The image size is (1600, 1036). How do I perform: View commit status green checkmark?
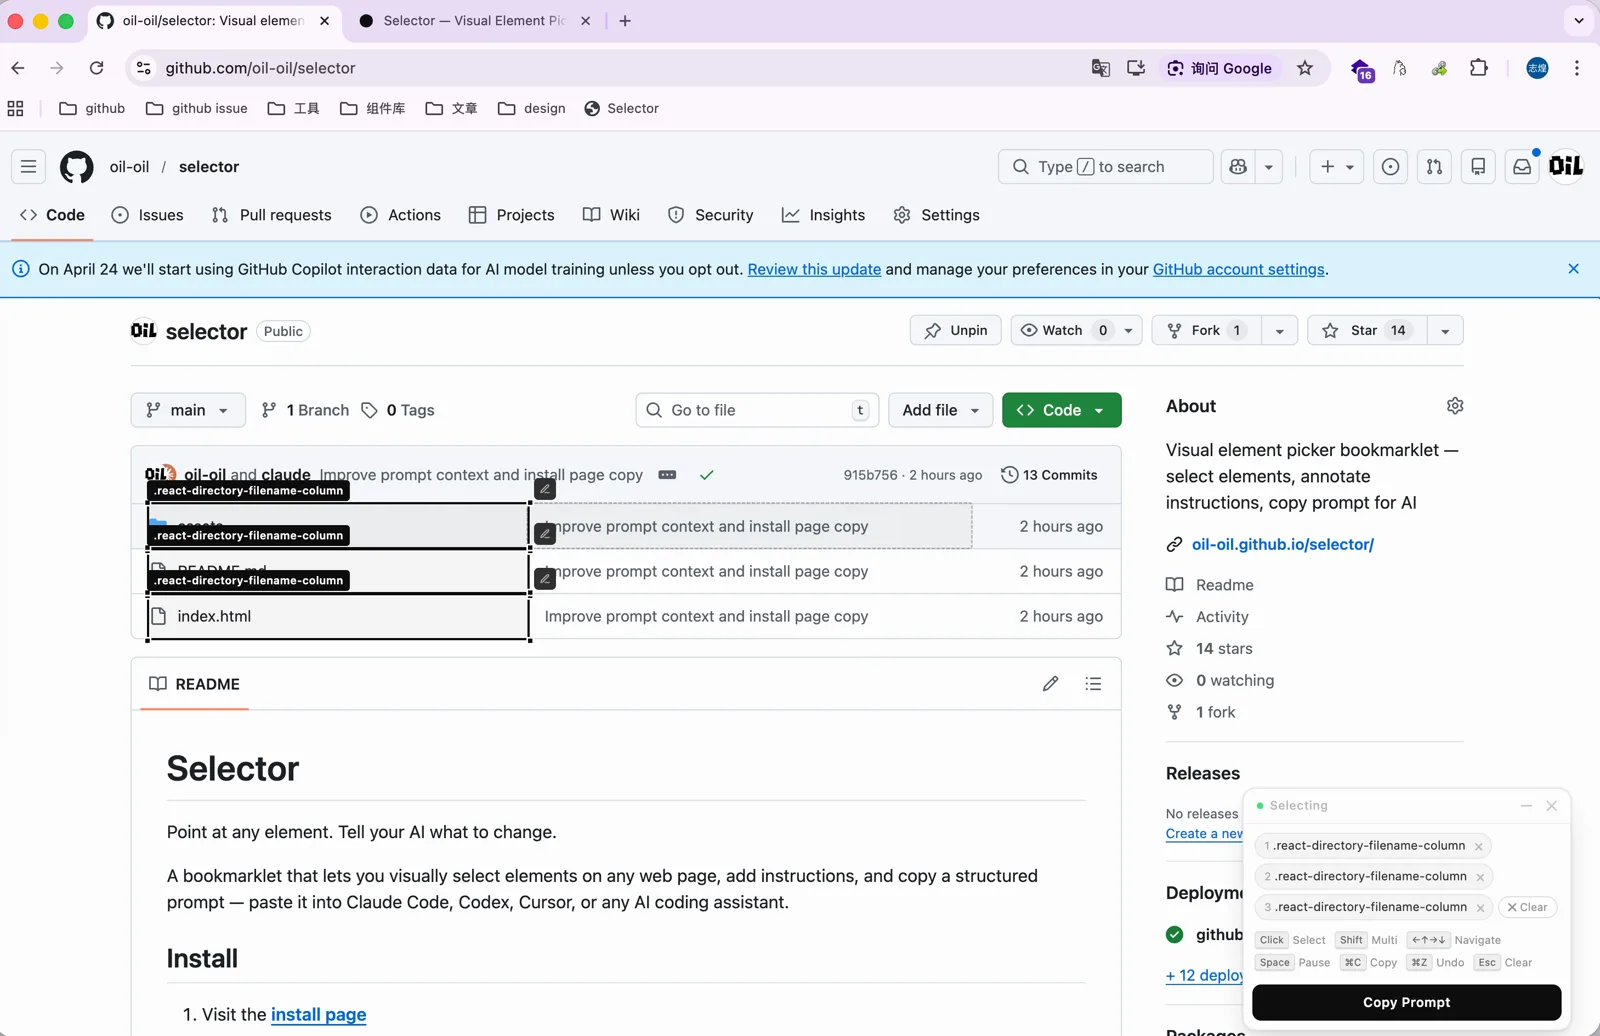pyautogui.click(x=707, y=475)
